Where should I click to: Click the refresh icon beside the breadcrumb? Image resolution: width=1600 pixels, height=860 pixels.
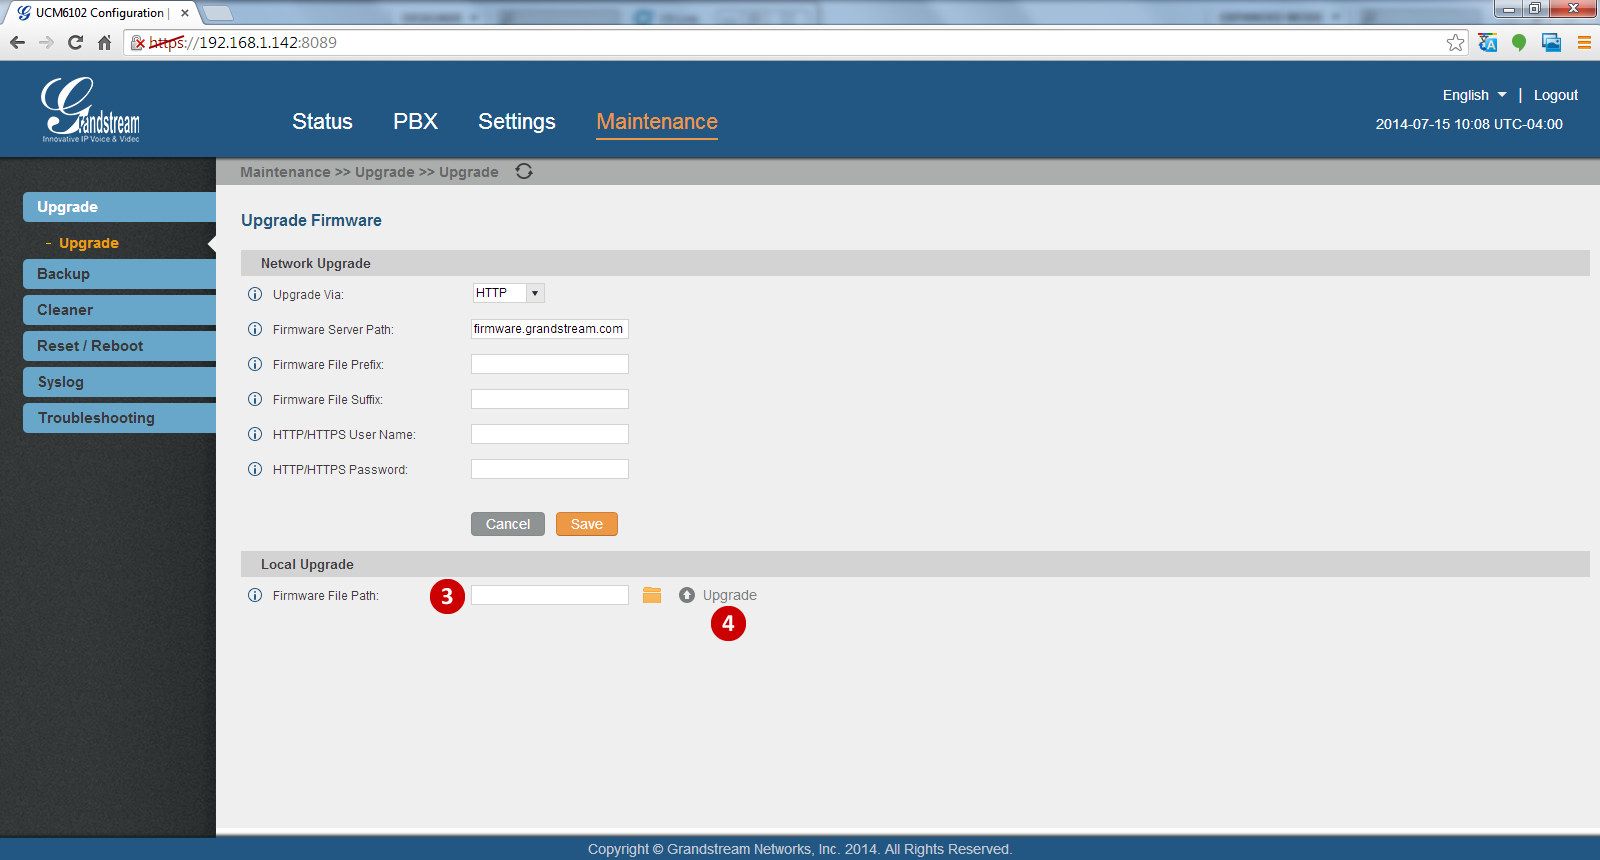pos(524,172)
